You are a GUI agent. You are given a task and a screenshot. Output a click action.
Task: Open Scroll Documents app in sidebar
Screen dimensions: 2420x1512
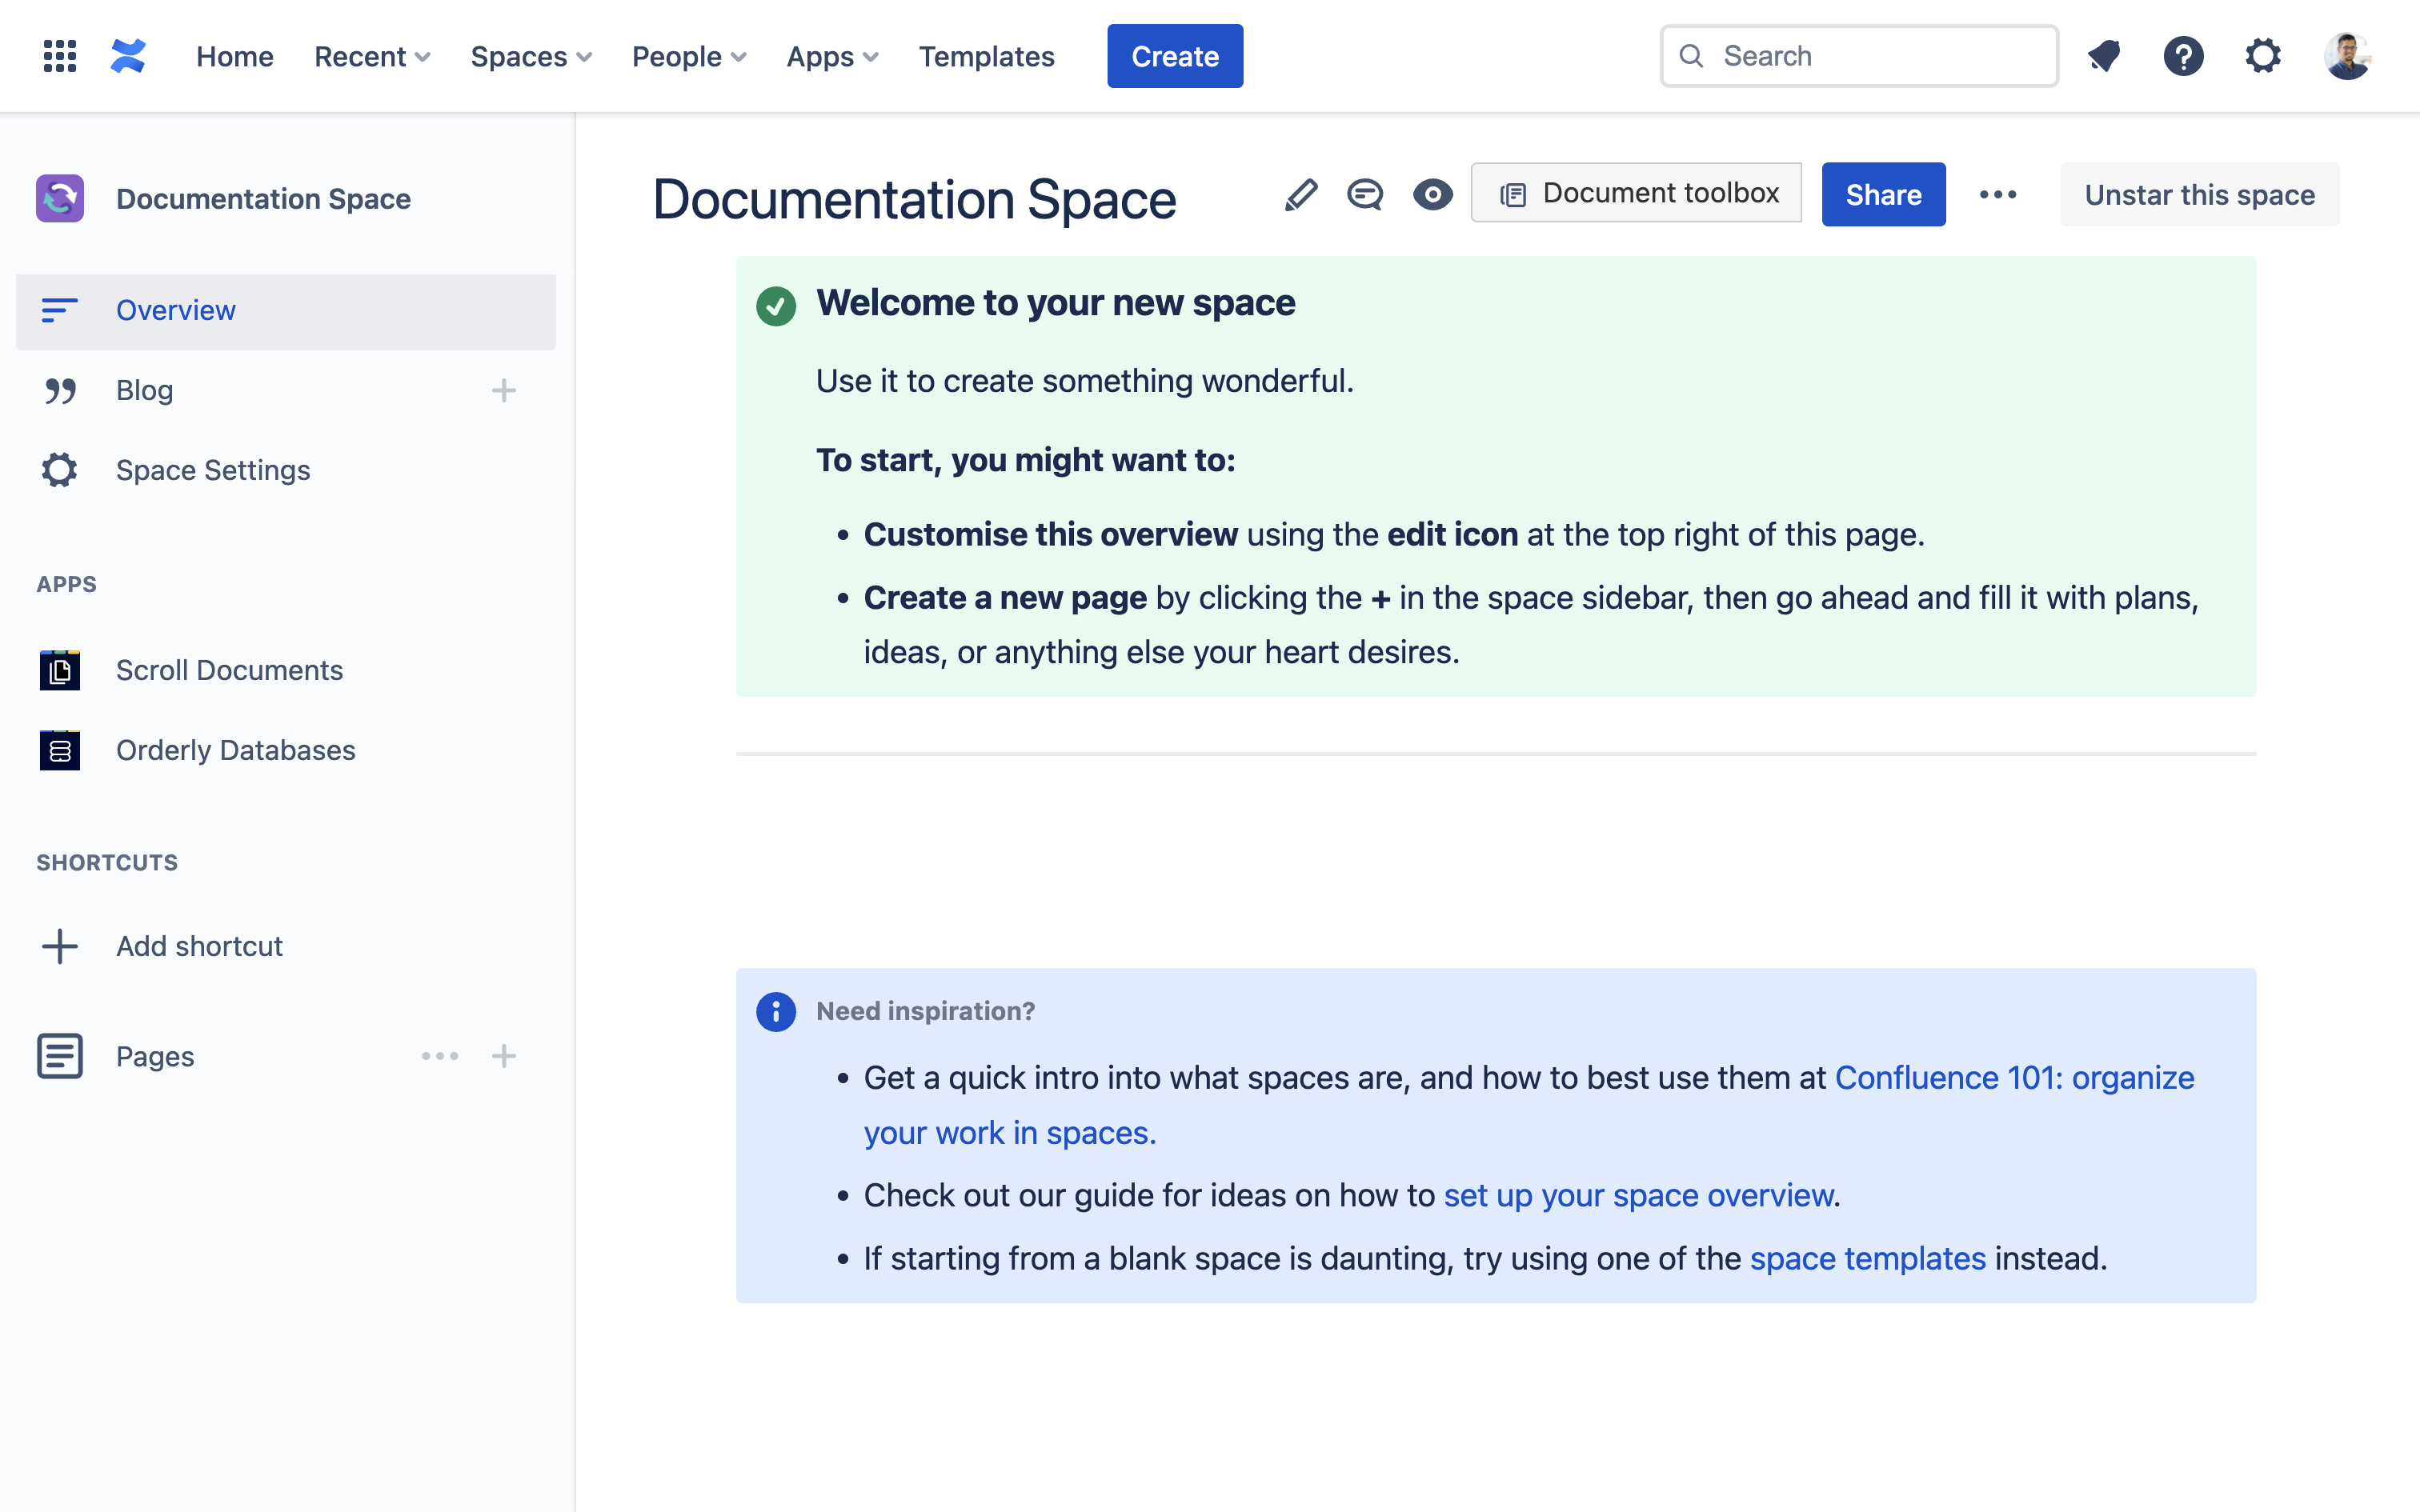tap(229, 670)
